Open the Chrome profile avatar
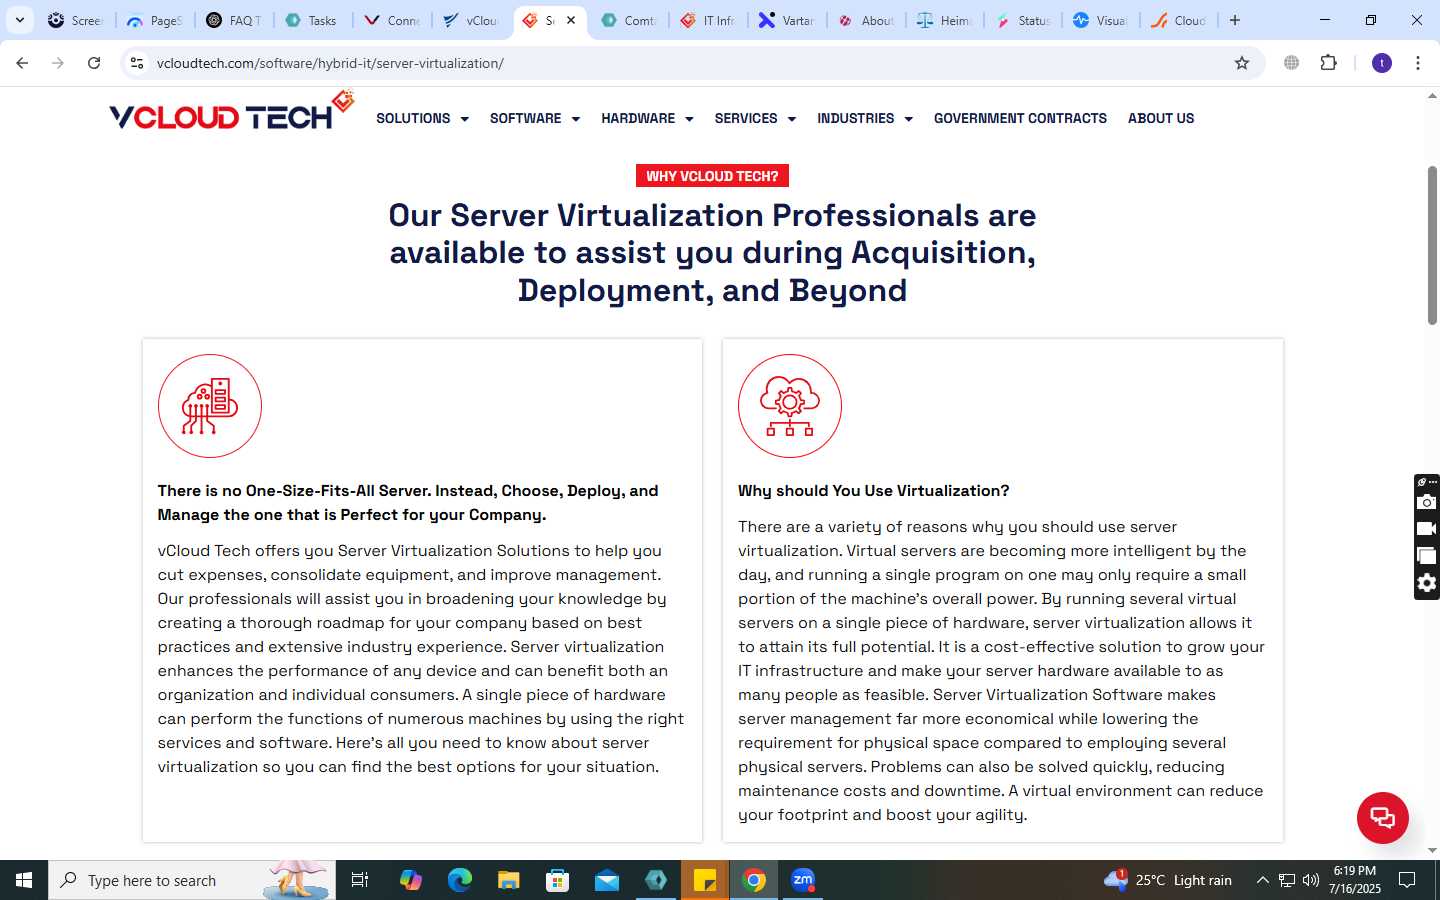Screen dimensions: 1440x900 (x=1382, y=63)
